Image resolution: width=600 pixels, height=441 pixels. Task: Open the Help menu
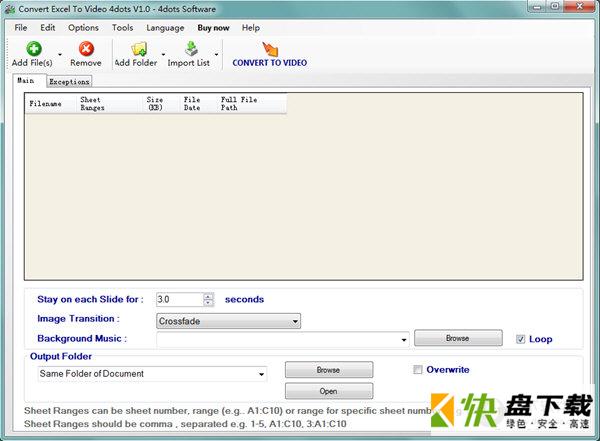pyautogui.click(x=251, y=28)
